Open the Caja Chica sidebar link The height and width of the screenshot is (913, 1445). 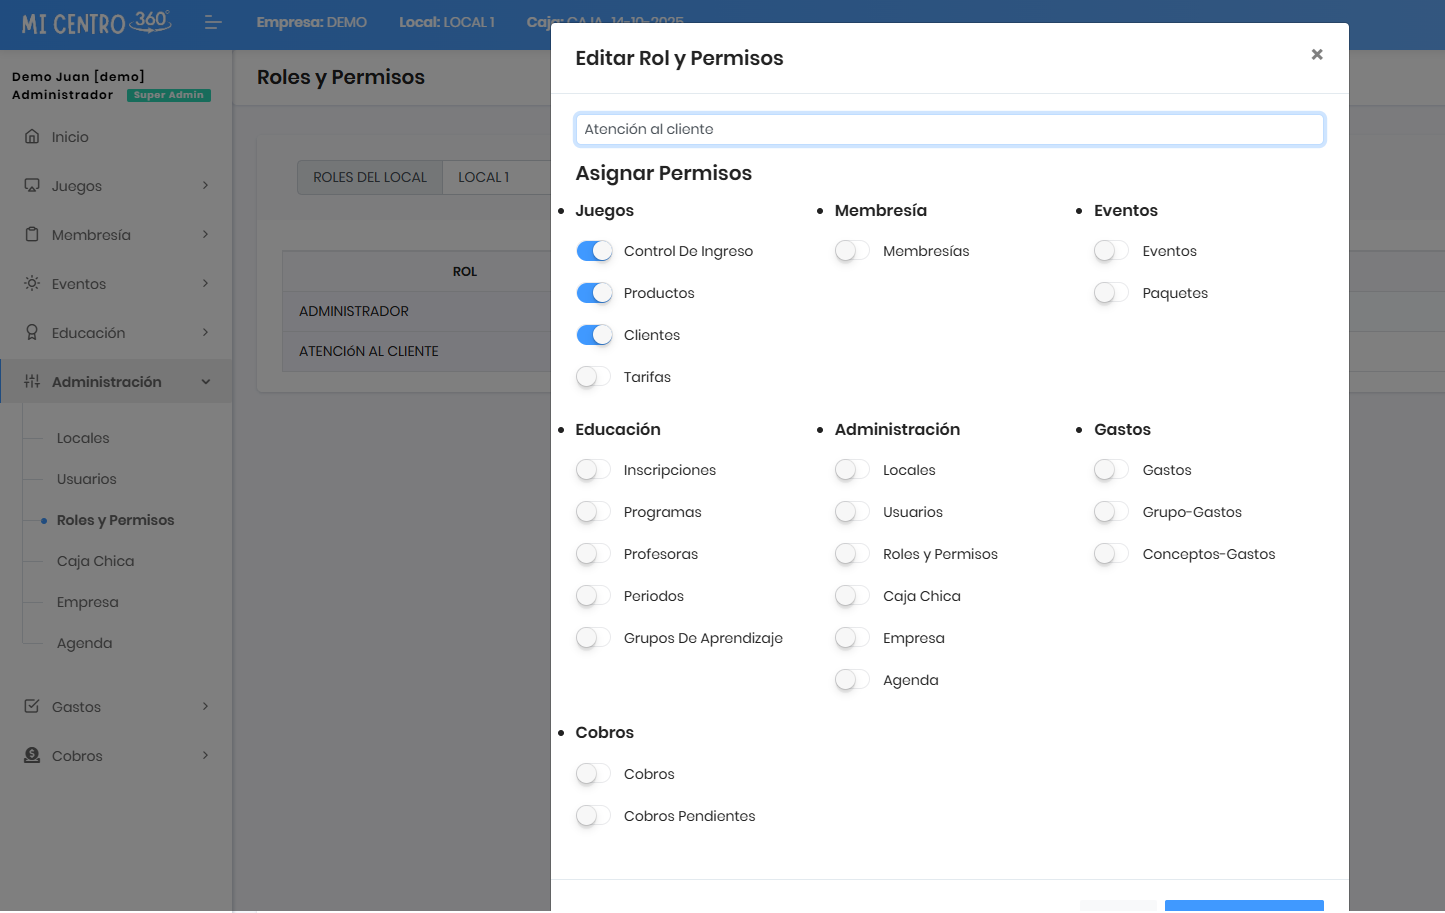[x=95, y=561]
